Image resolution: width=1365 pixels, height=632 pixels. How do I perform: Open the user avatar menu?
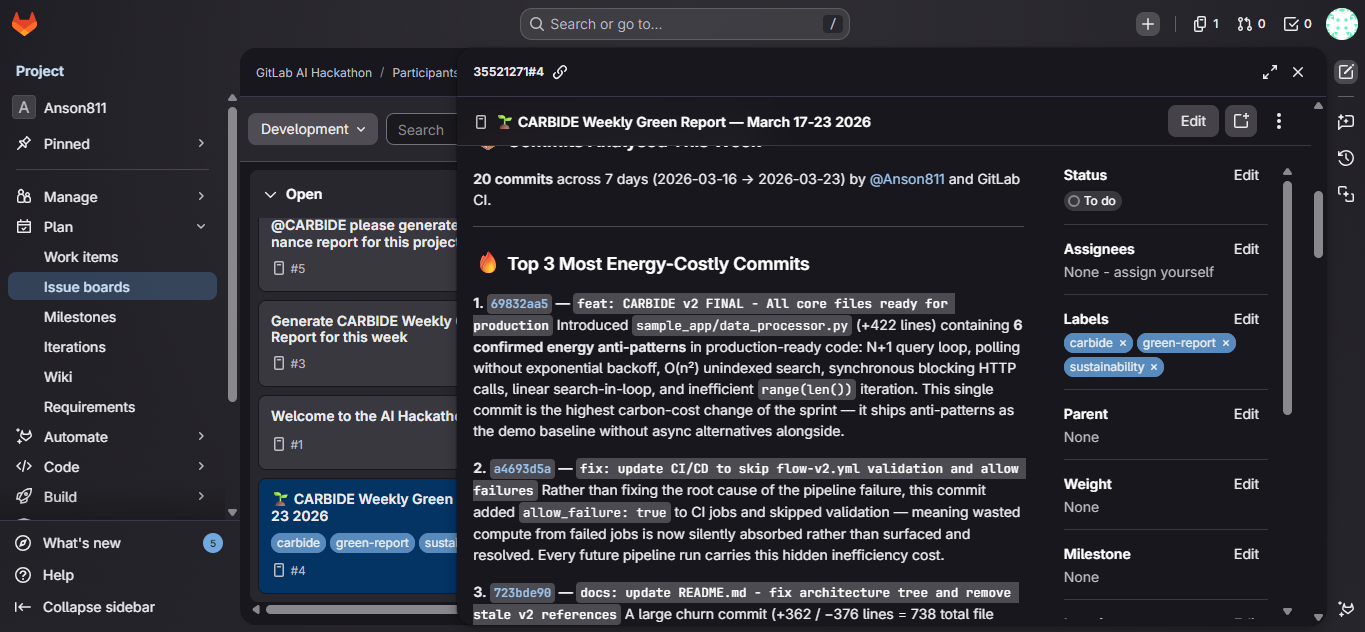pyautogui.click(x=1341, y=24)
